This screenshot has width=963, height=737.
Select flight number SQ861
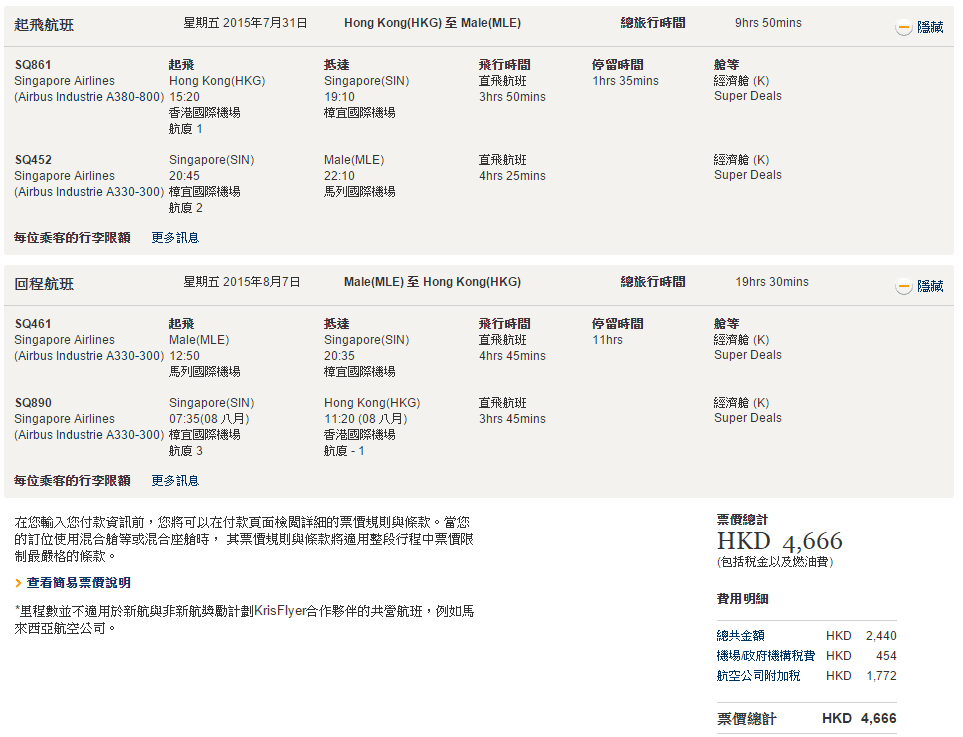click(33, 65)
